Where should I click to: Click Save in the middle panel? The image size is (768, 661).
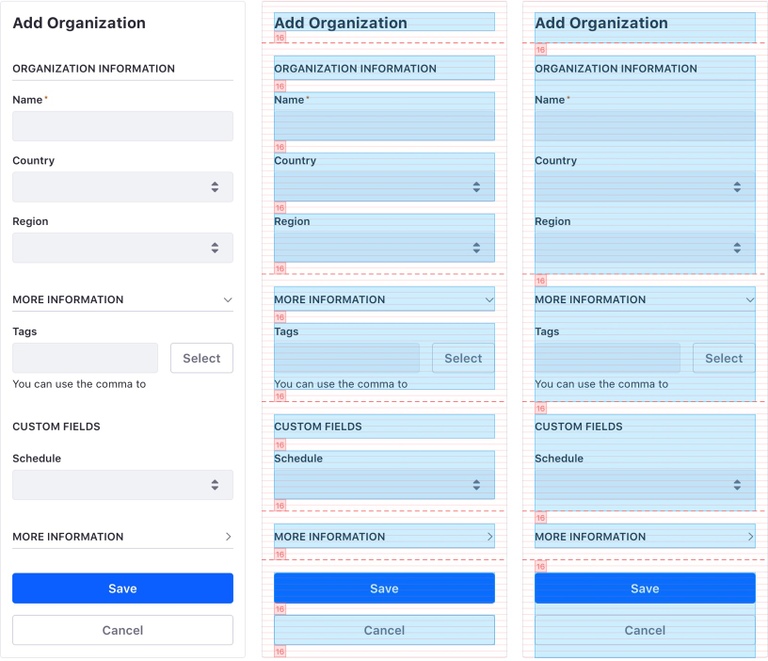[384, 588]
